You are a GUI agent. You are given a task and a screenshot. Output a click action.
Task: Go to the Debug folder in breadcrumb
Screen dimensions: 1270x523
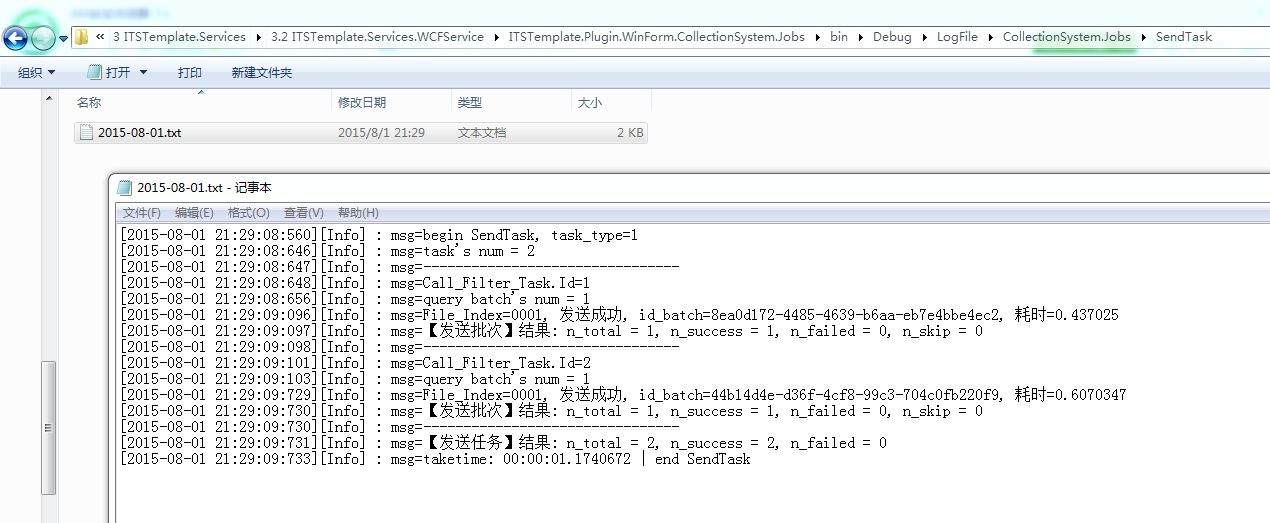click(892, 37)
